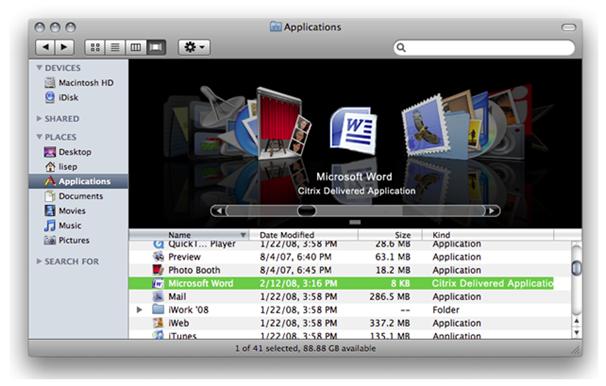Open iDisk in the sidebar
This screenshot has width=606, height=386.
pyautogui.click(x=62, y=97)
